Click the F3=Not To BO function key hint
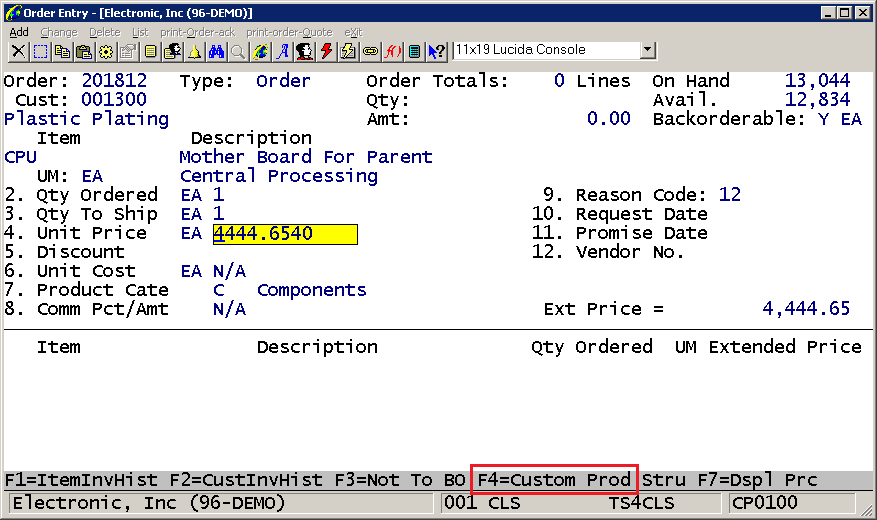 pyautogui.click(x=400, y=480)
